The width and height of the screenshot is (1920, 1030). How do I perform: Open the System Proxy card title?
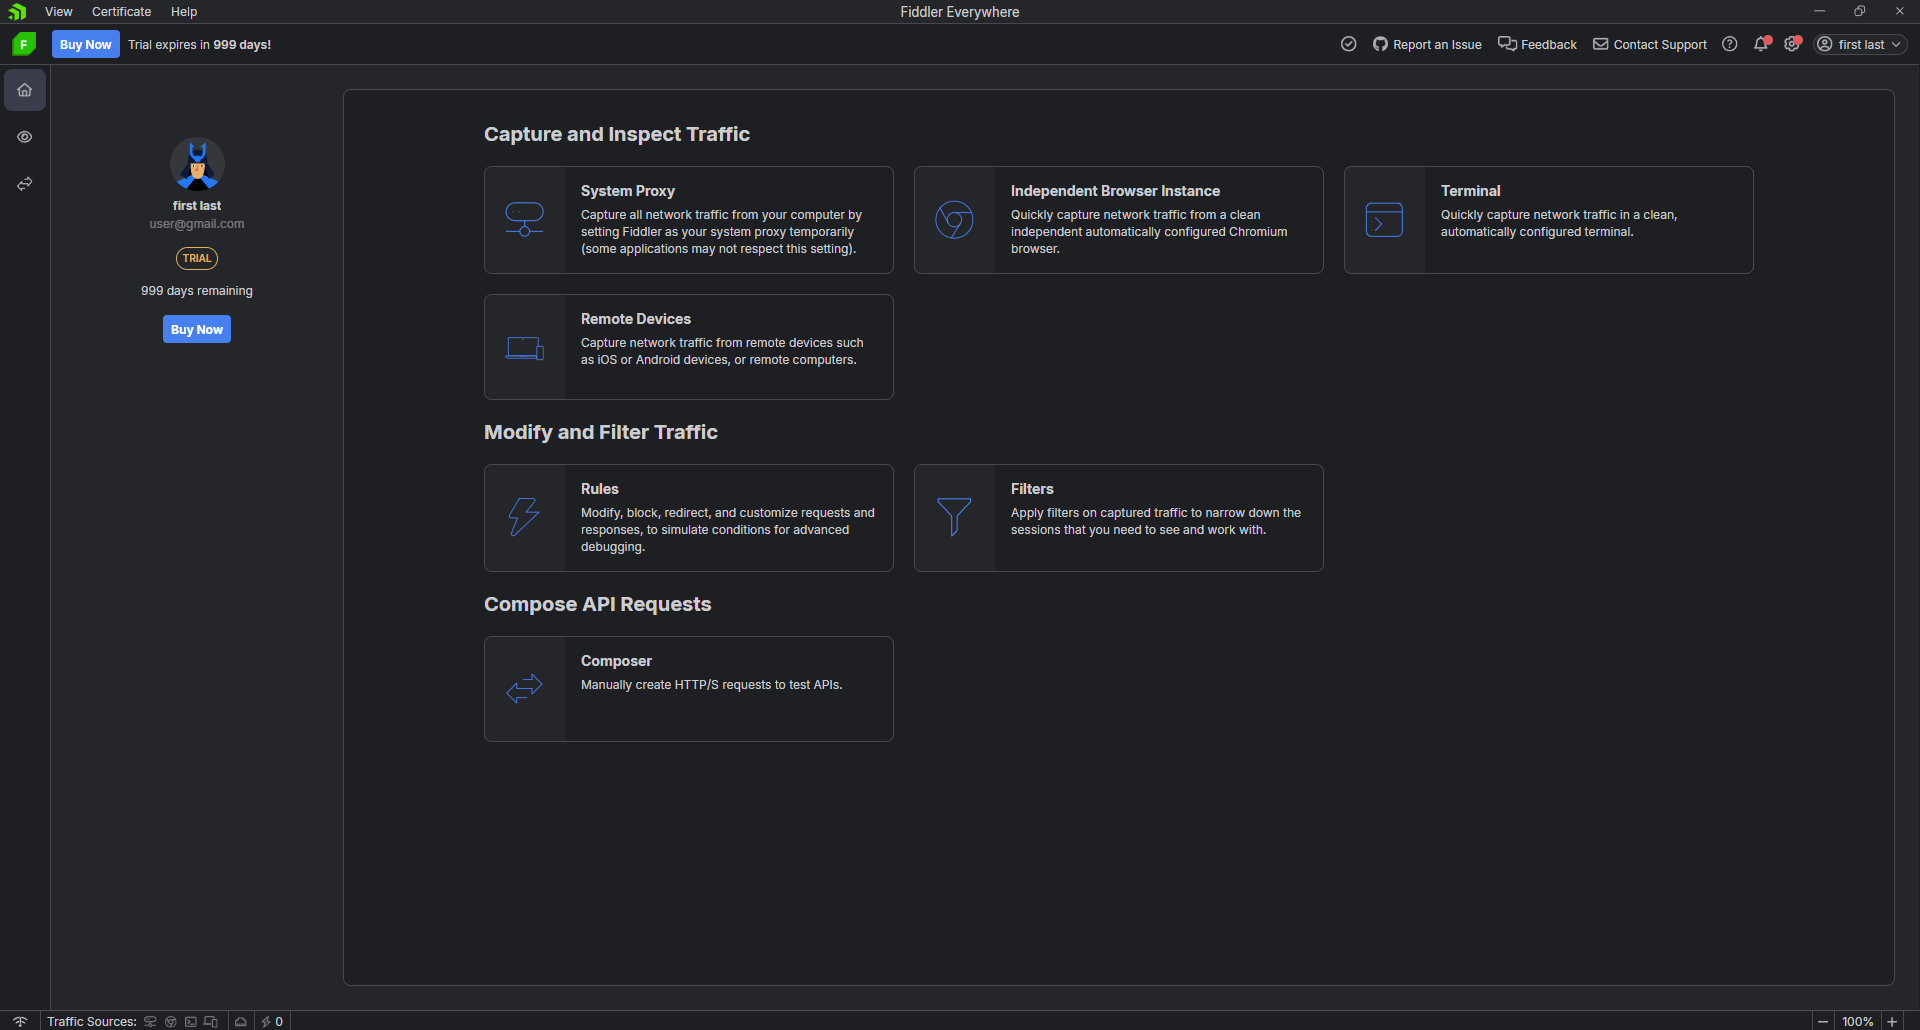(x=628, y=191)
